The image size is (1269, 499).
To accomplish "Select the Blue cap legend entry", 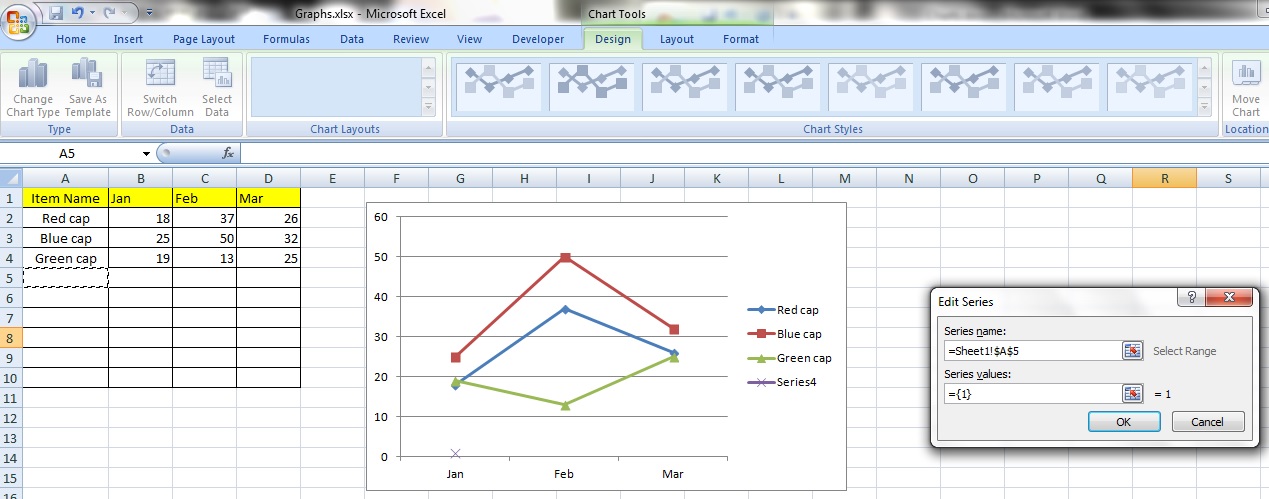I will [x=798, y=334].
